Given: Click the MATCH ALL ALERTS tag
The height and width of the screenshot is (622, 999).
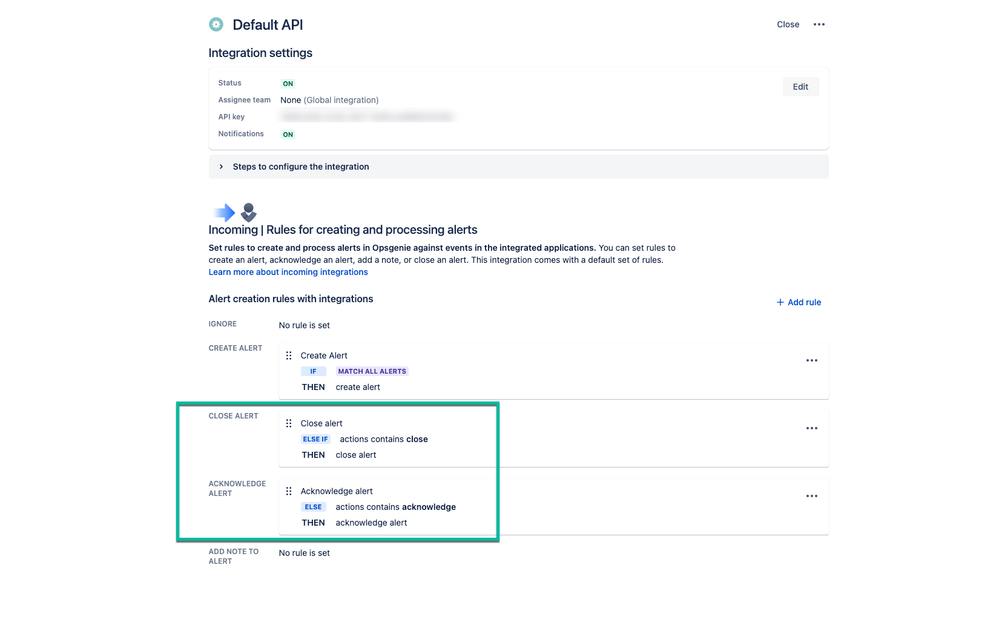Looking at the screenshot, I should click(372, 372).
